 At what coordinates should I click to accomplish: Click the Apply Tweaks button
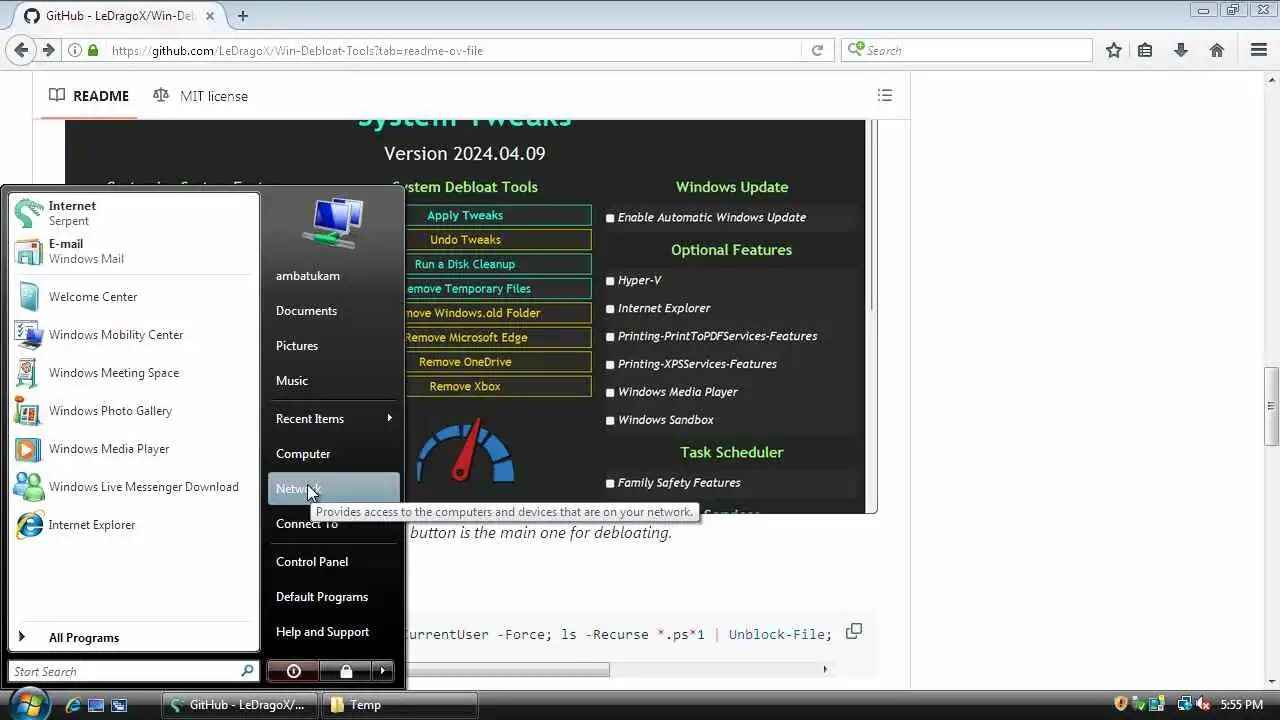(x=498, y=215)
